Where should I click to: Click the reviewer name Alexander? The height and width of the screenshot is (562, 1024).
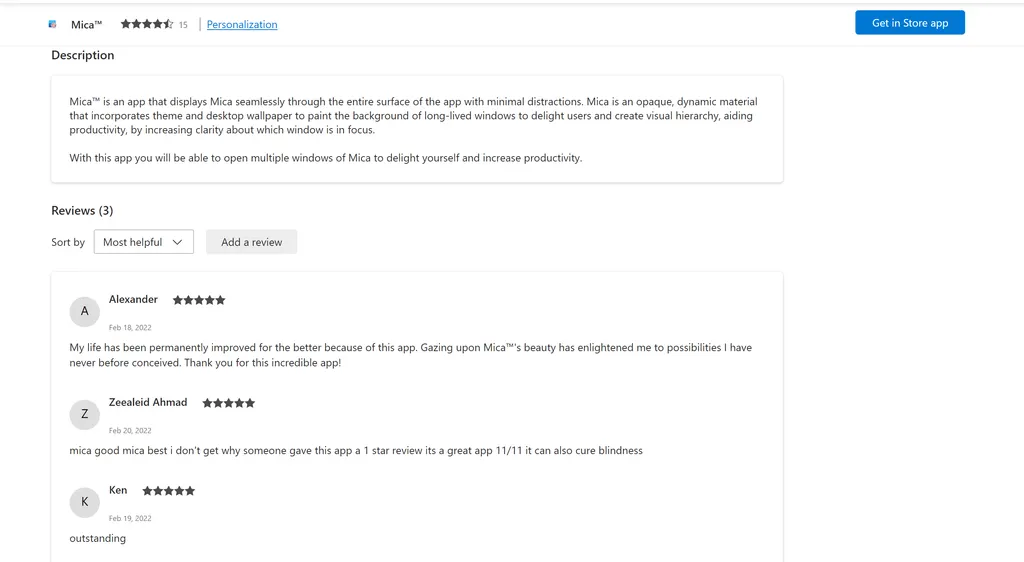[x=133, y=299]
